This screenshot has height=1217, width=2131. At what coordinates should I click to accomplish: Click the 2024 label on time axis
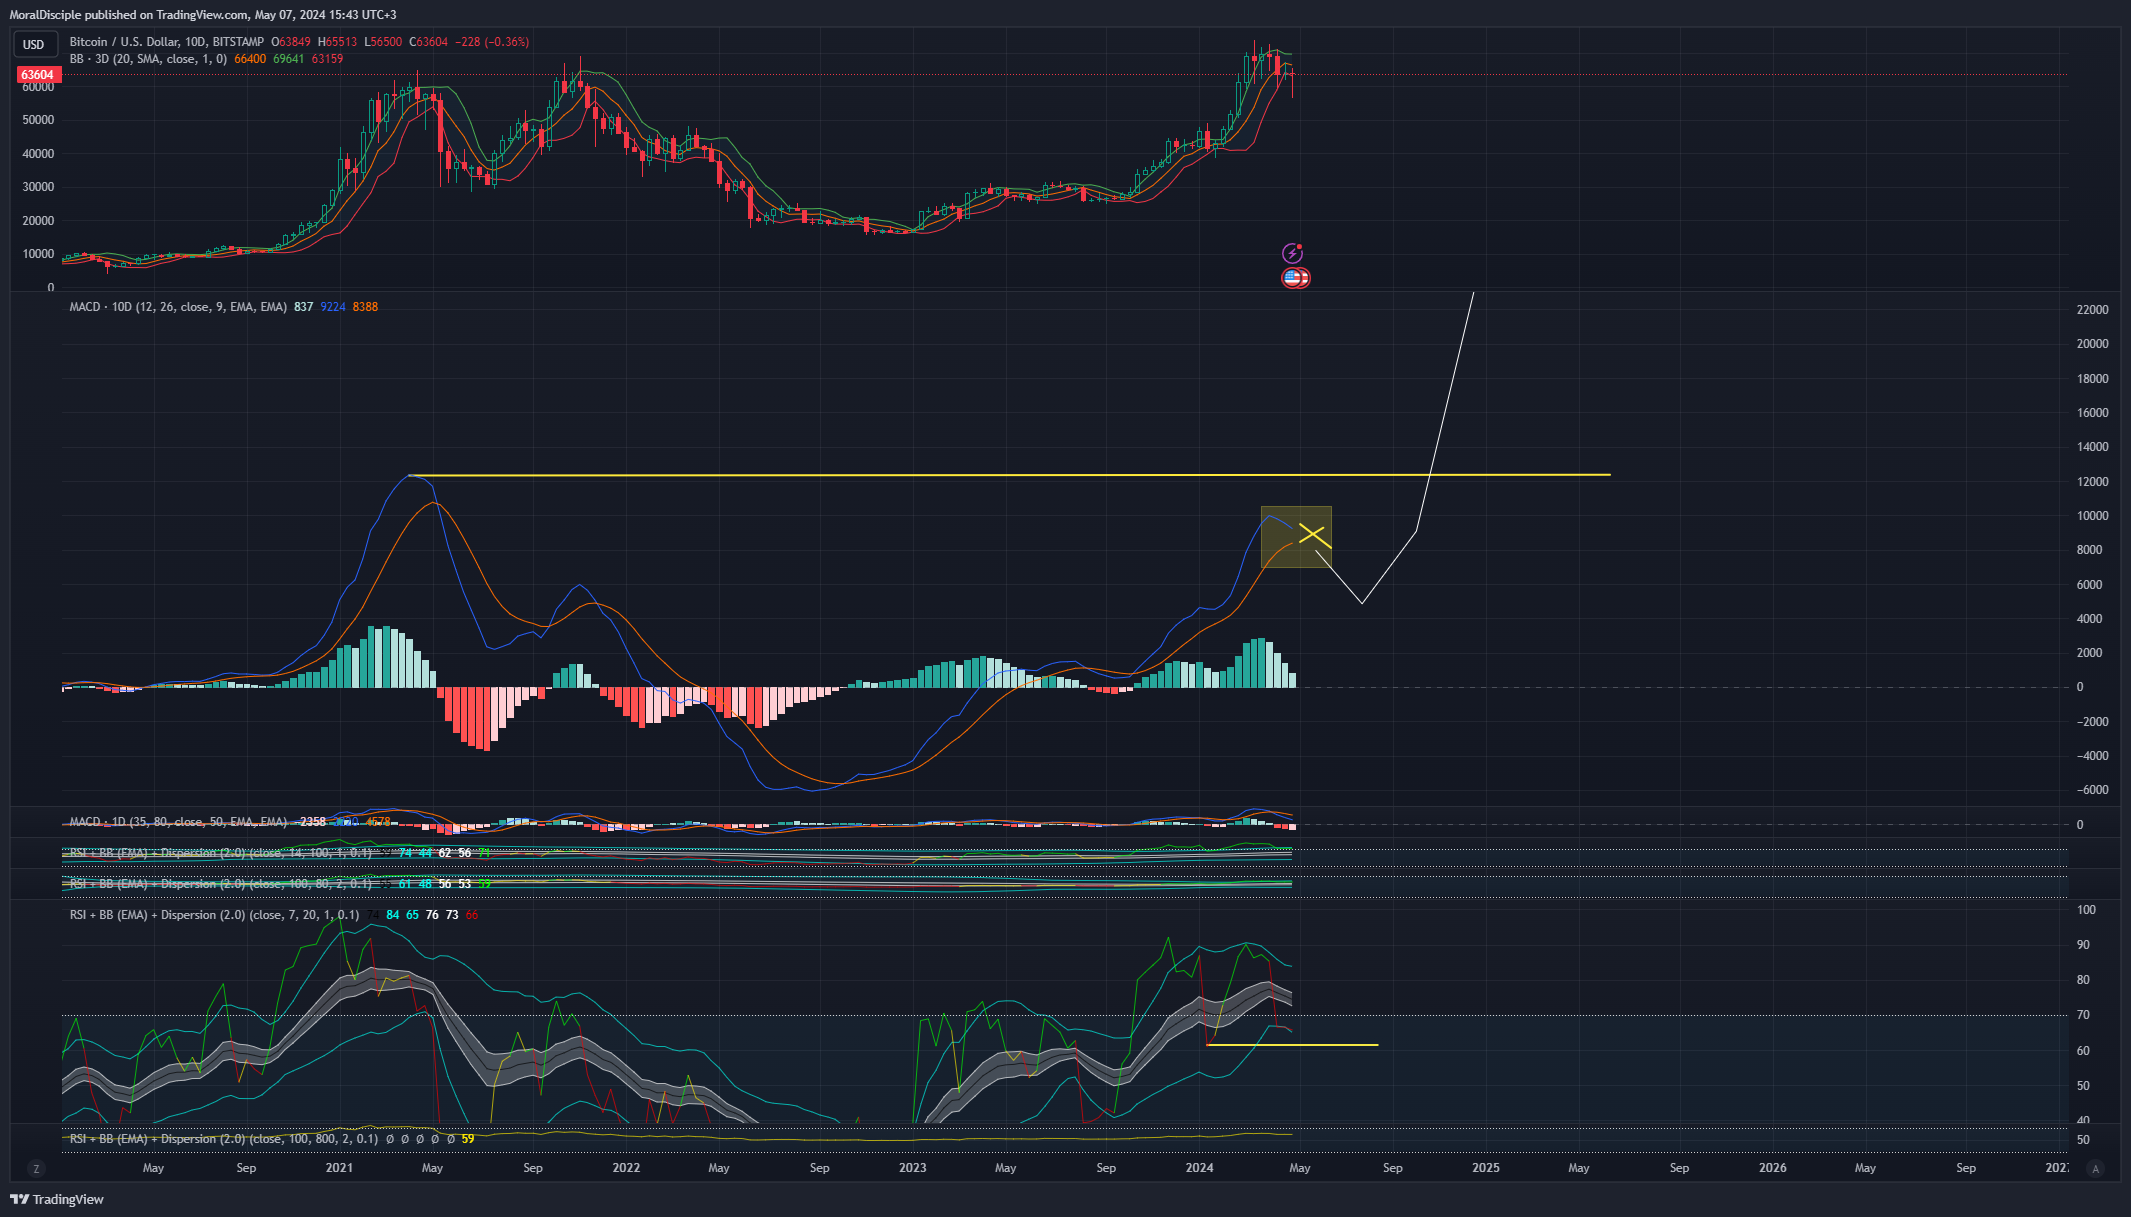(x=1199, y=1168)
